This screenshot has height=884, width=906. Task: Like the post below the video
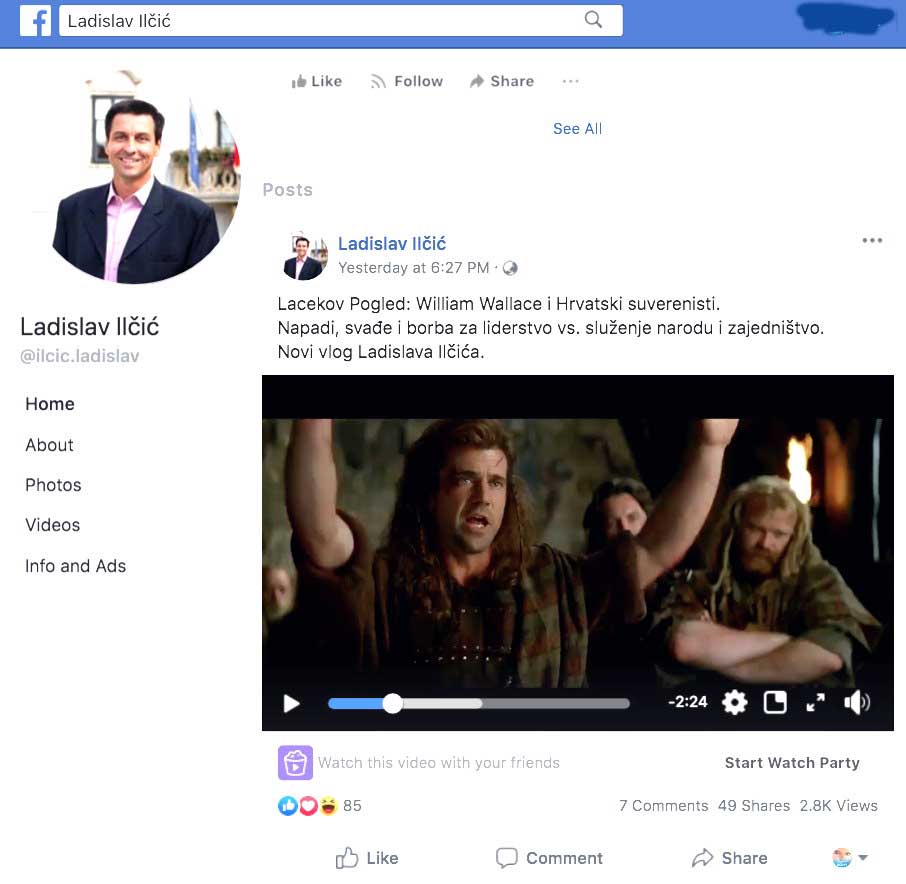pos(367,858)
